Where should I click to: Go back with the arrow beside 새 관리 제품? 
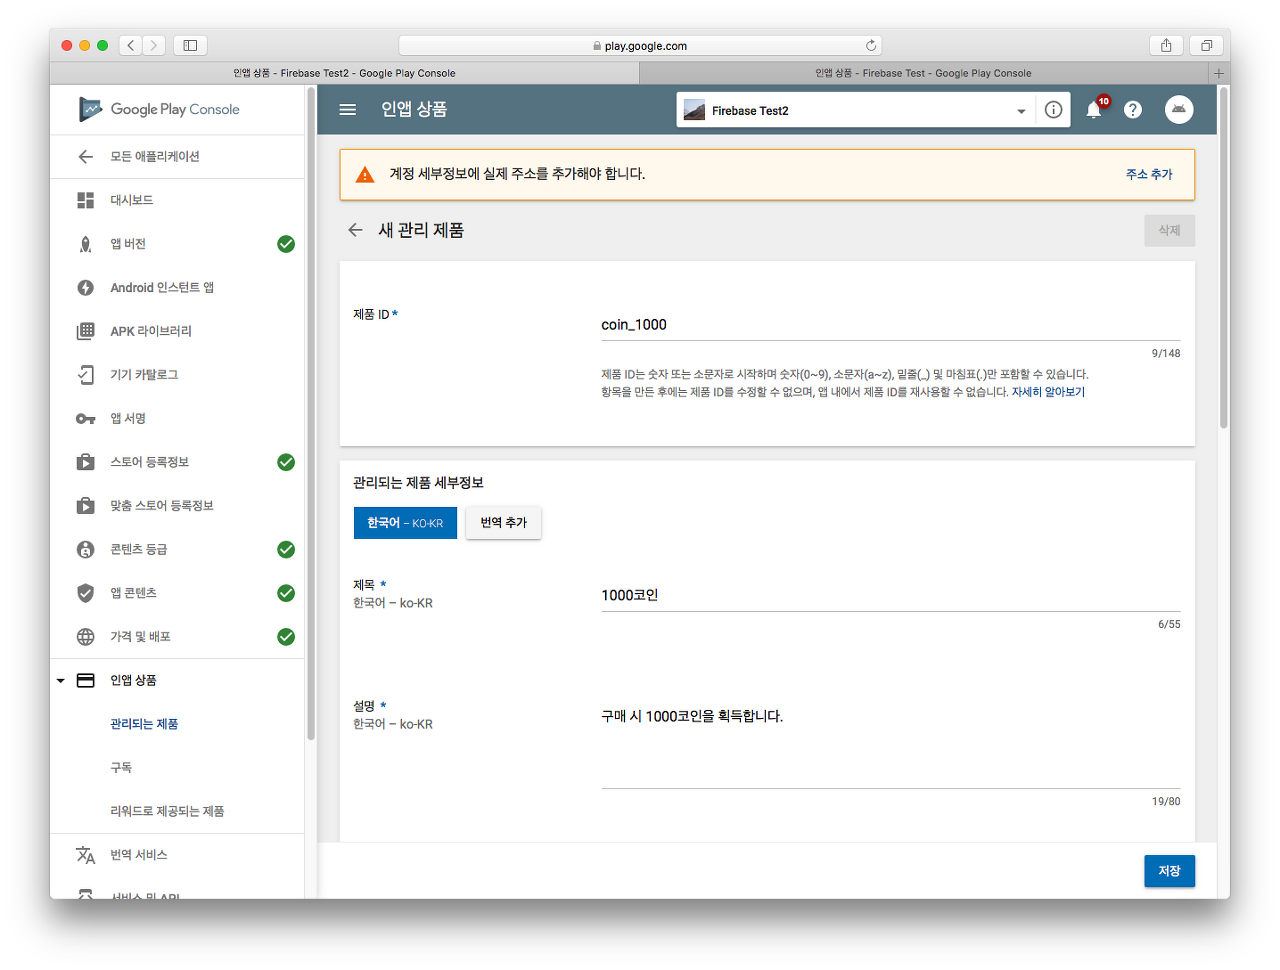click(x=355, y=230)
